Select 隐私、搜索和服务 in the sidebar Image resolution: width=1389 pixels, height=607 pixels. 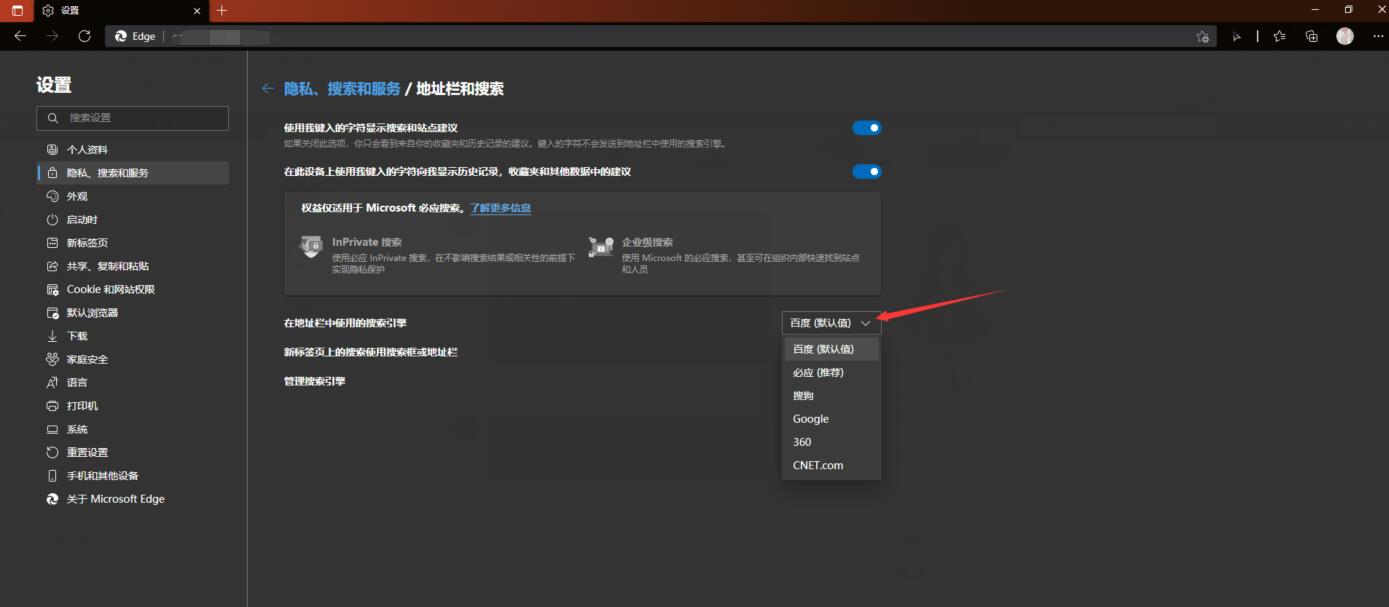click(x=133, y=173)
